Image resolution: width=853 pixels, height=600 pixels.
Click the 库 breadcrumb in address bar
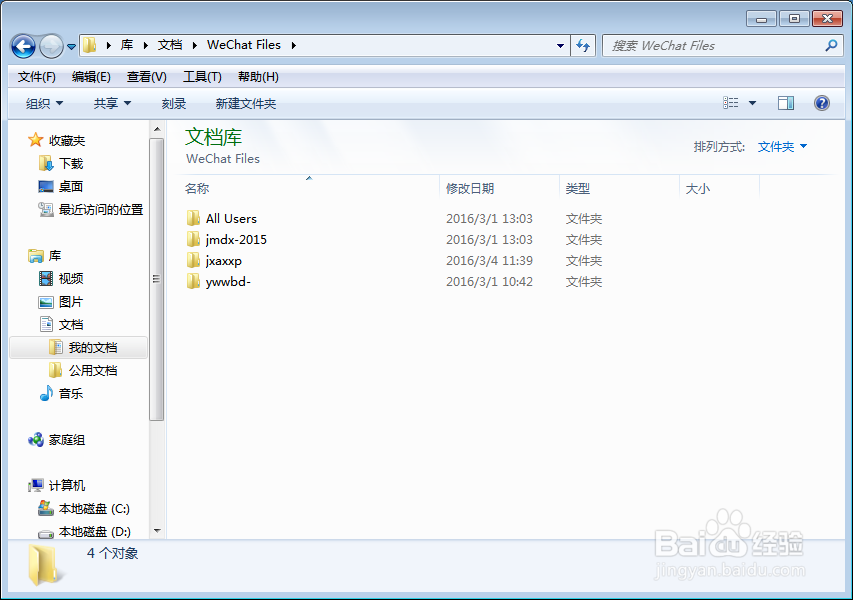click(x=127, y=45)
